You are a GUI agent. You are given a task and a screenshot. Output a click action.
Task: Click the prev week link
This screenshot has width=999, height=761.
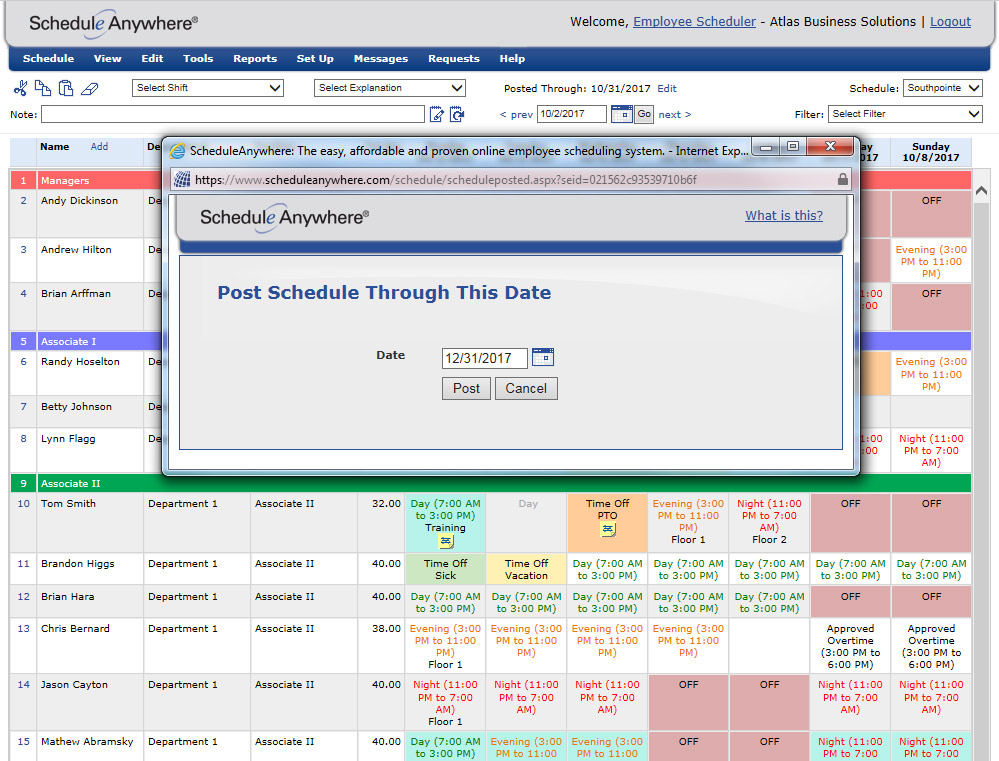[x=516, y=115]
